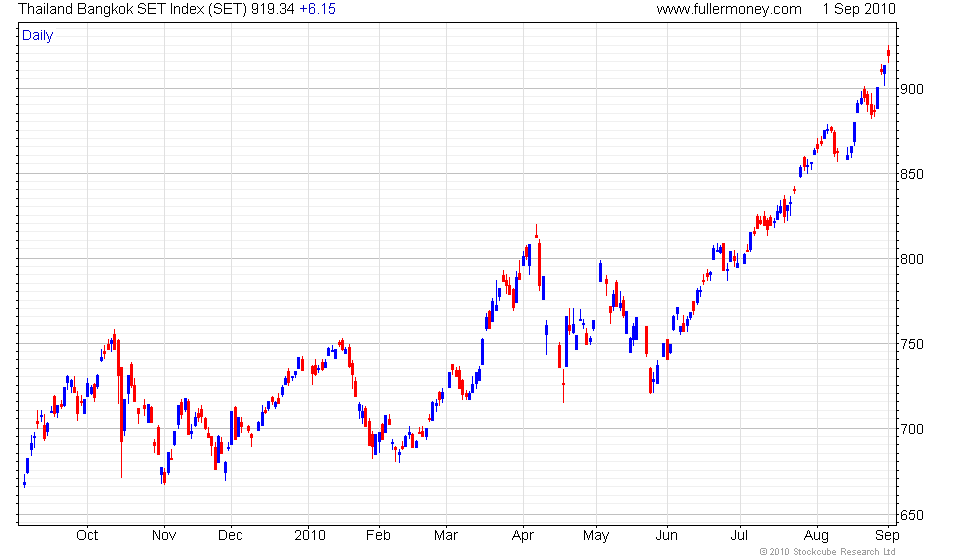The height and width of the screenshot is (560, 980).
Task: Click the change value +6.15
Action: click(318, 9)
